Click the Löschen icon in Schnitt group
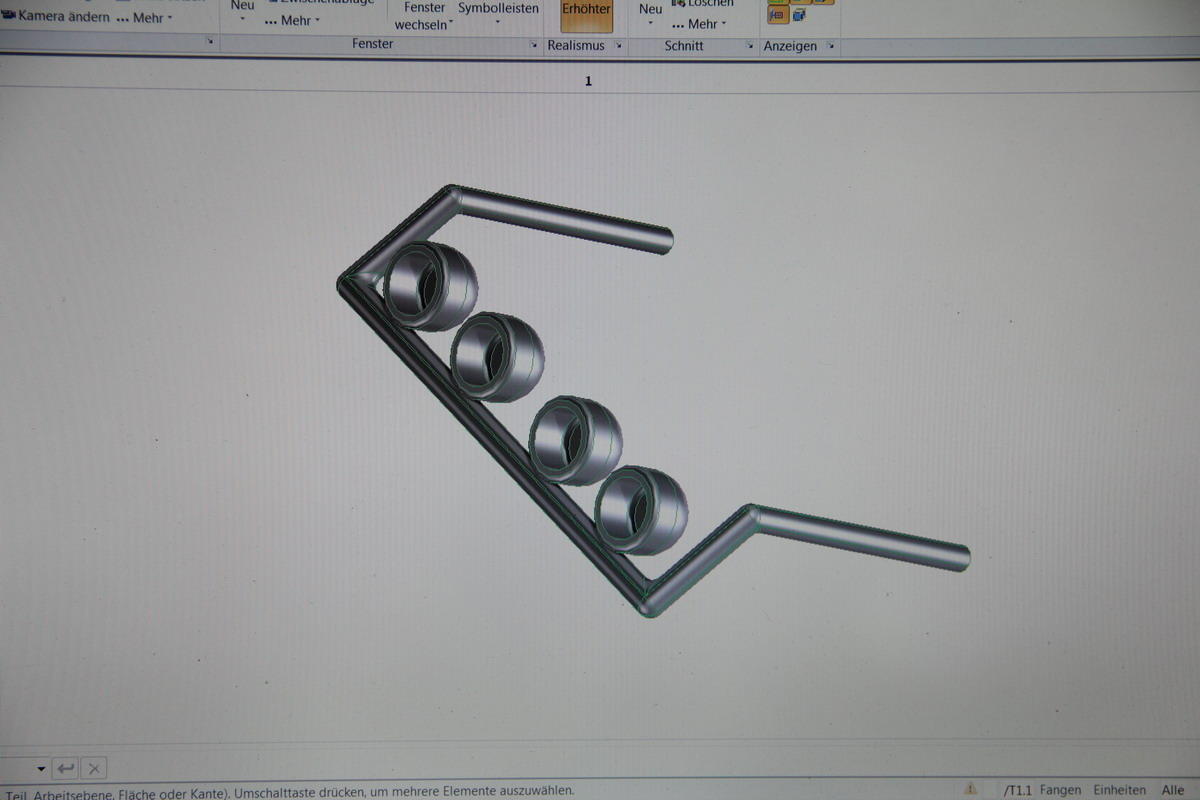The image size is (1200, 800). (x=680, y=3)
